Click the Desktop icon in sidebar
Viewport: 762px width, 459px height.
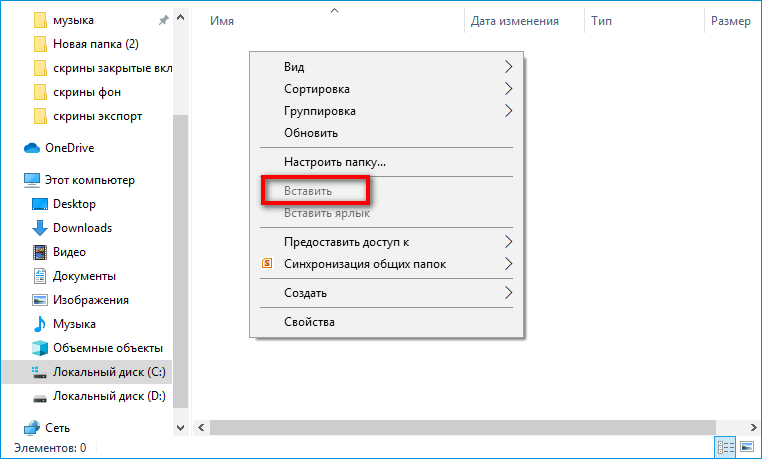40,204
